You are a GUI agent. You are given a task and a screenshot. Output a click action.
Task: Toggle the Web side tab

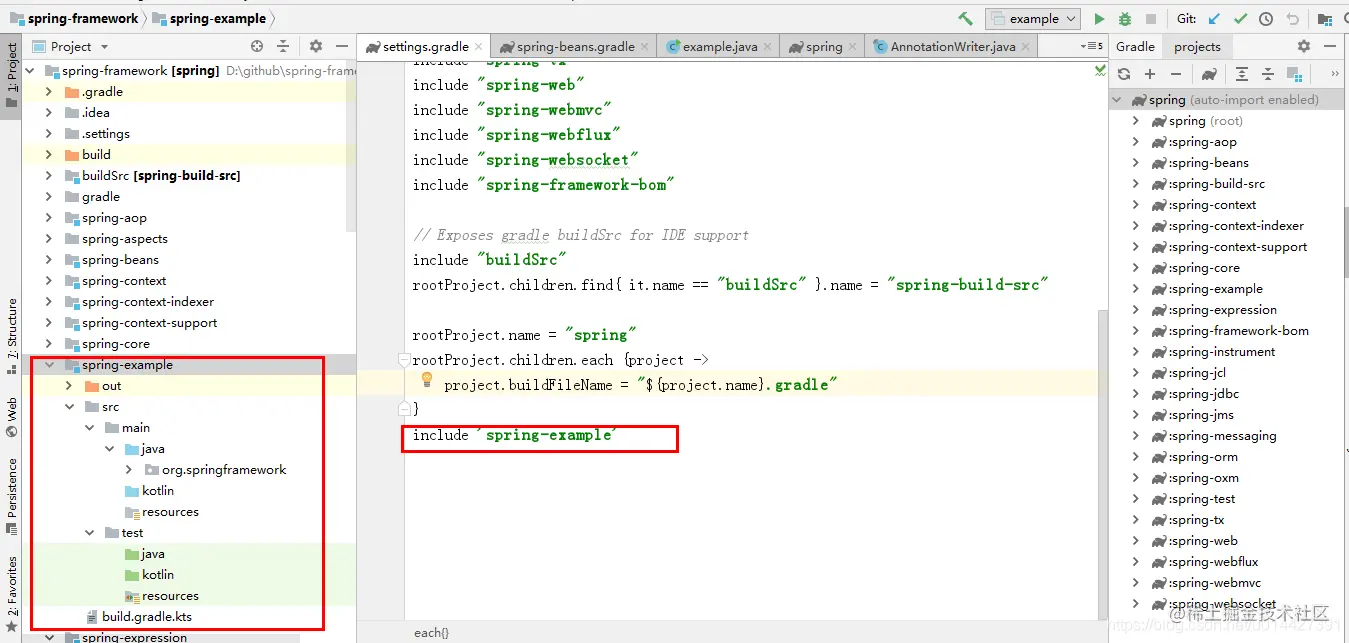pos(11,417)
